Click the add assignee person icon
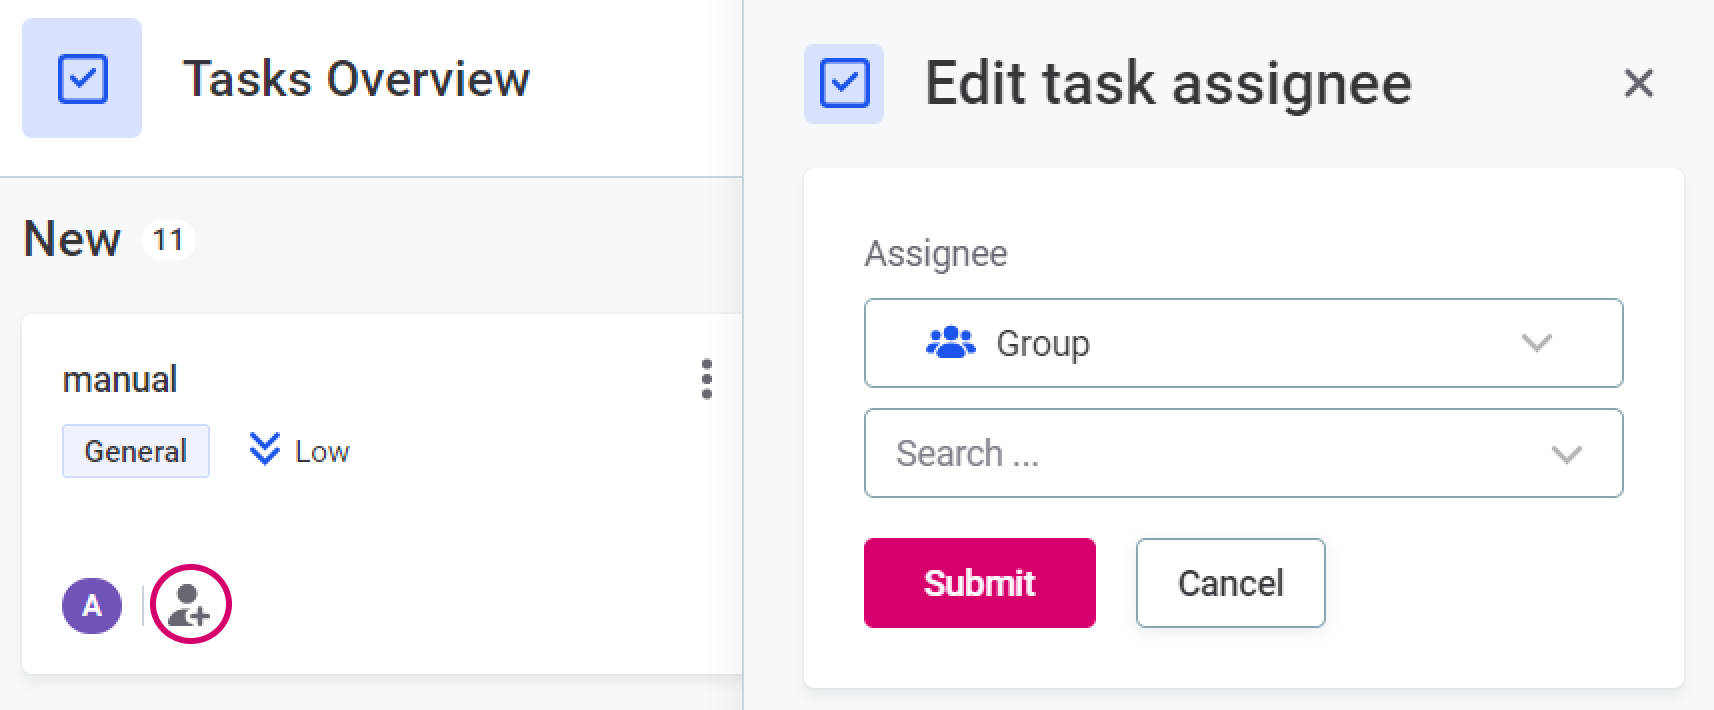This screenshot has height=710, width=1714. 190,605
